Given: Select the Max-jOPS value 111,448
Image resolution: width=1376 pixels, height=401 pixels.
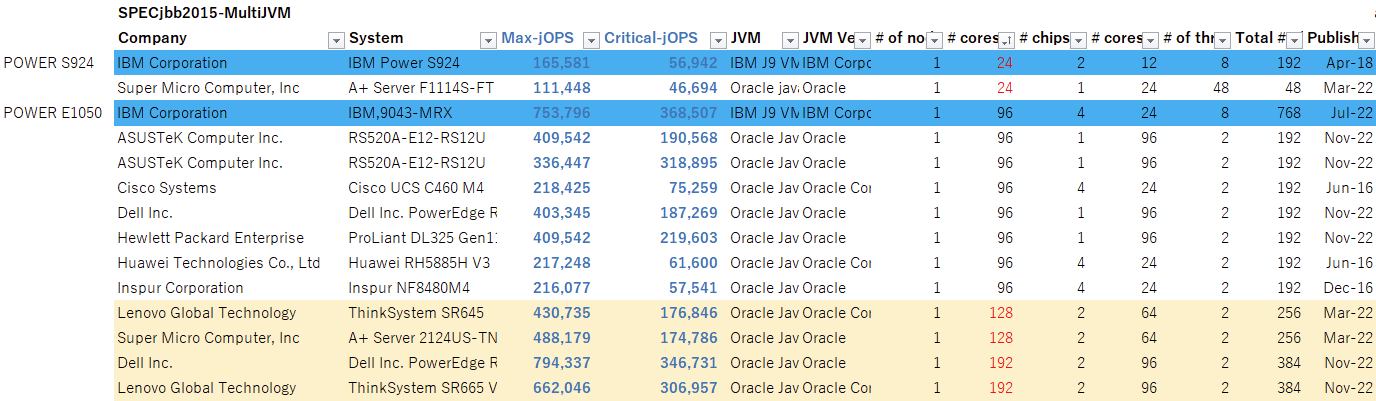Looking at the screenshot, I should click(561, 88).
